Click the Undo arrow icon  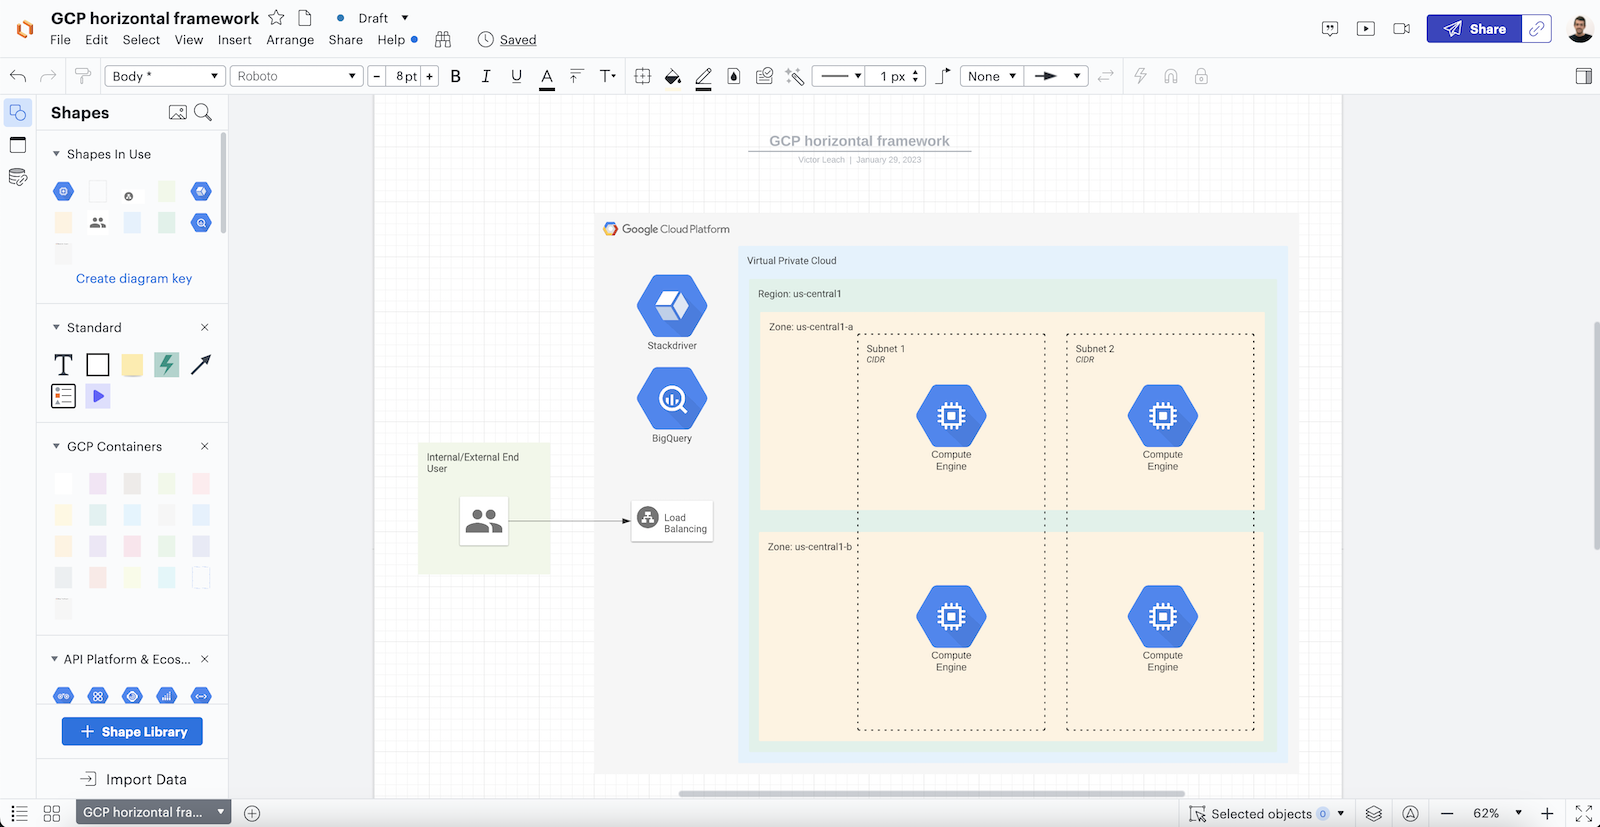18,76
